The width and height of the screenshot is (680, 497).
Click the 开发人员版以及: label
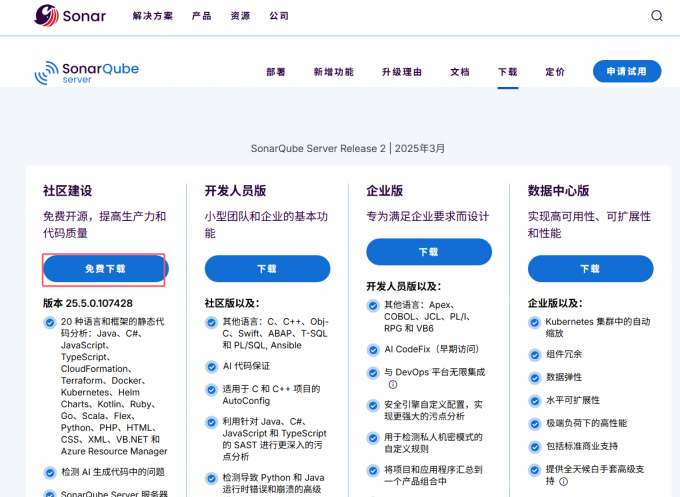(x=404, y=286)
